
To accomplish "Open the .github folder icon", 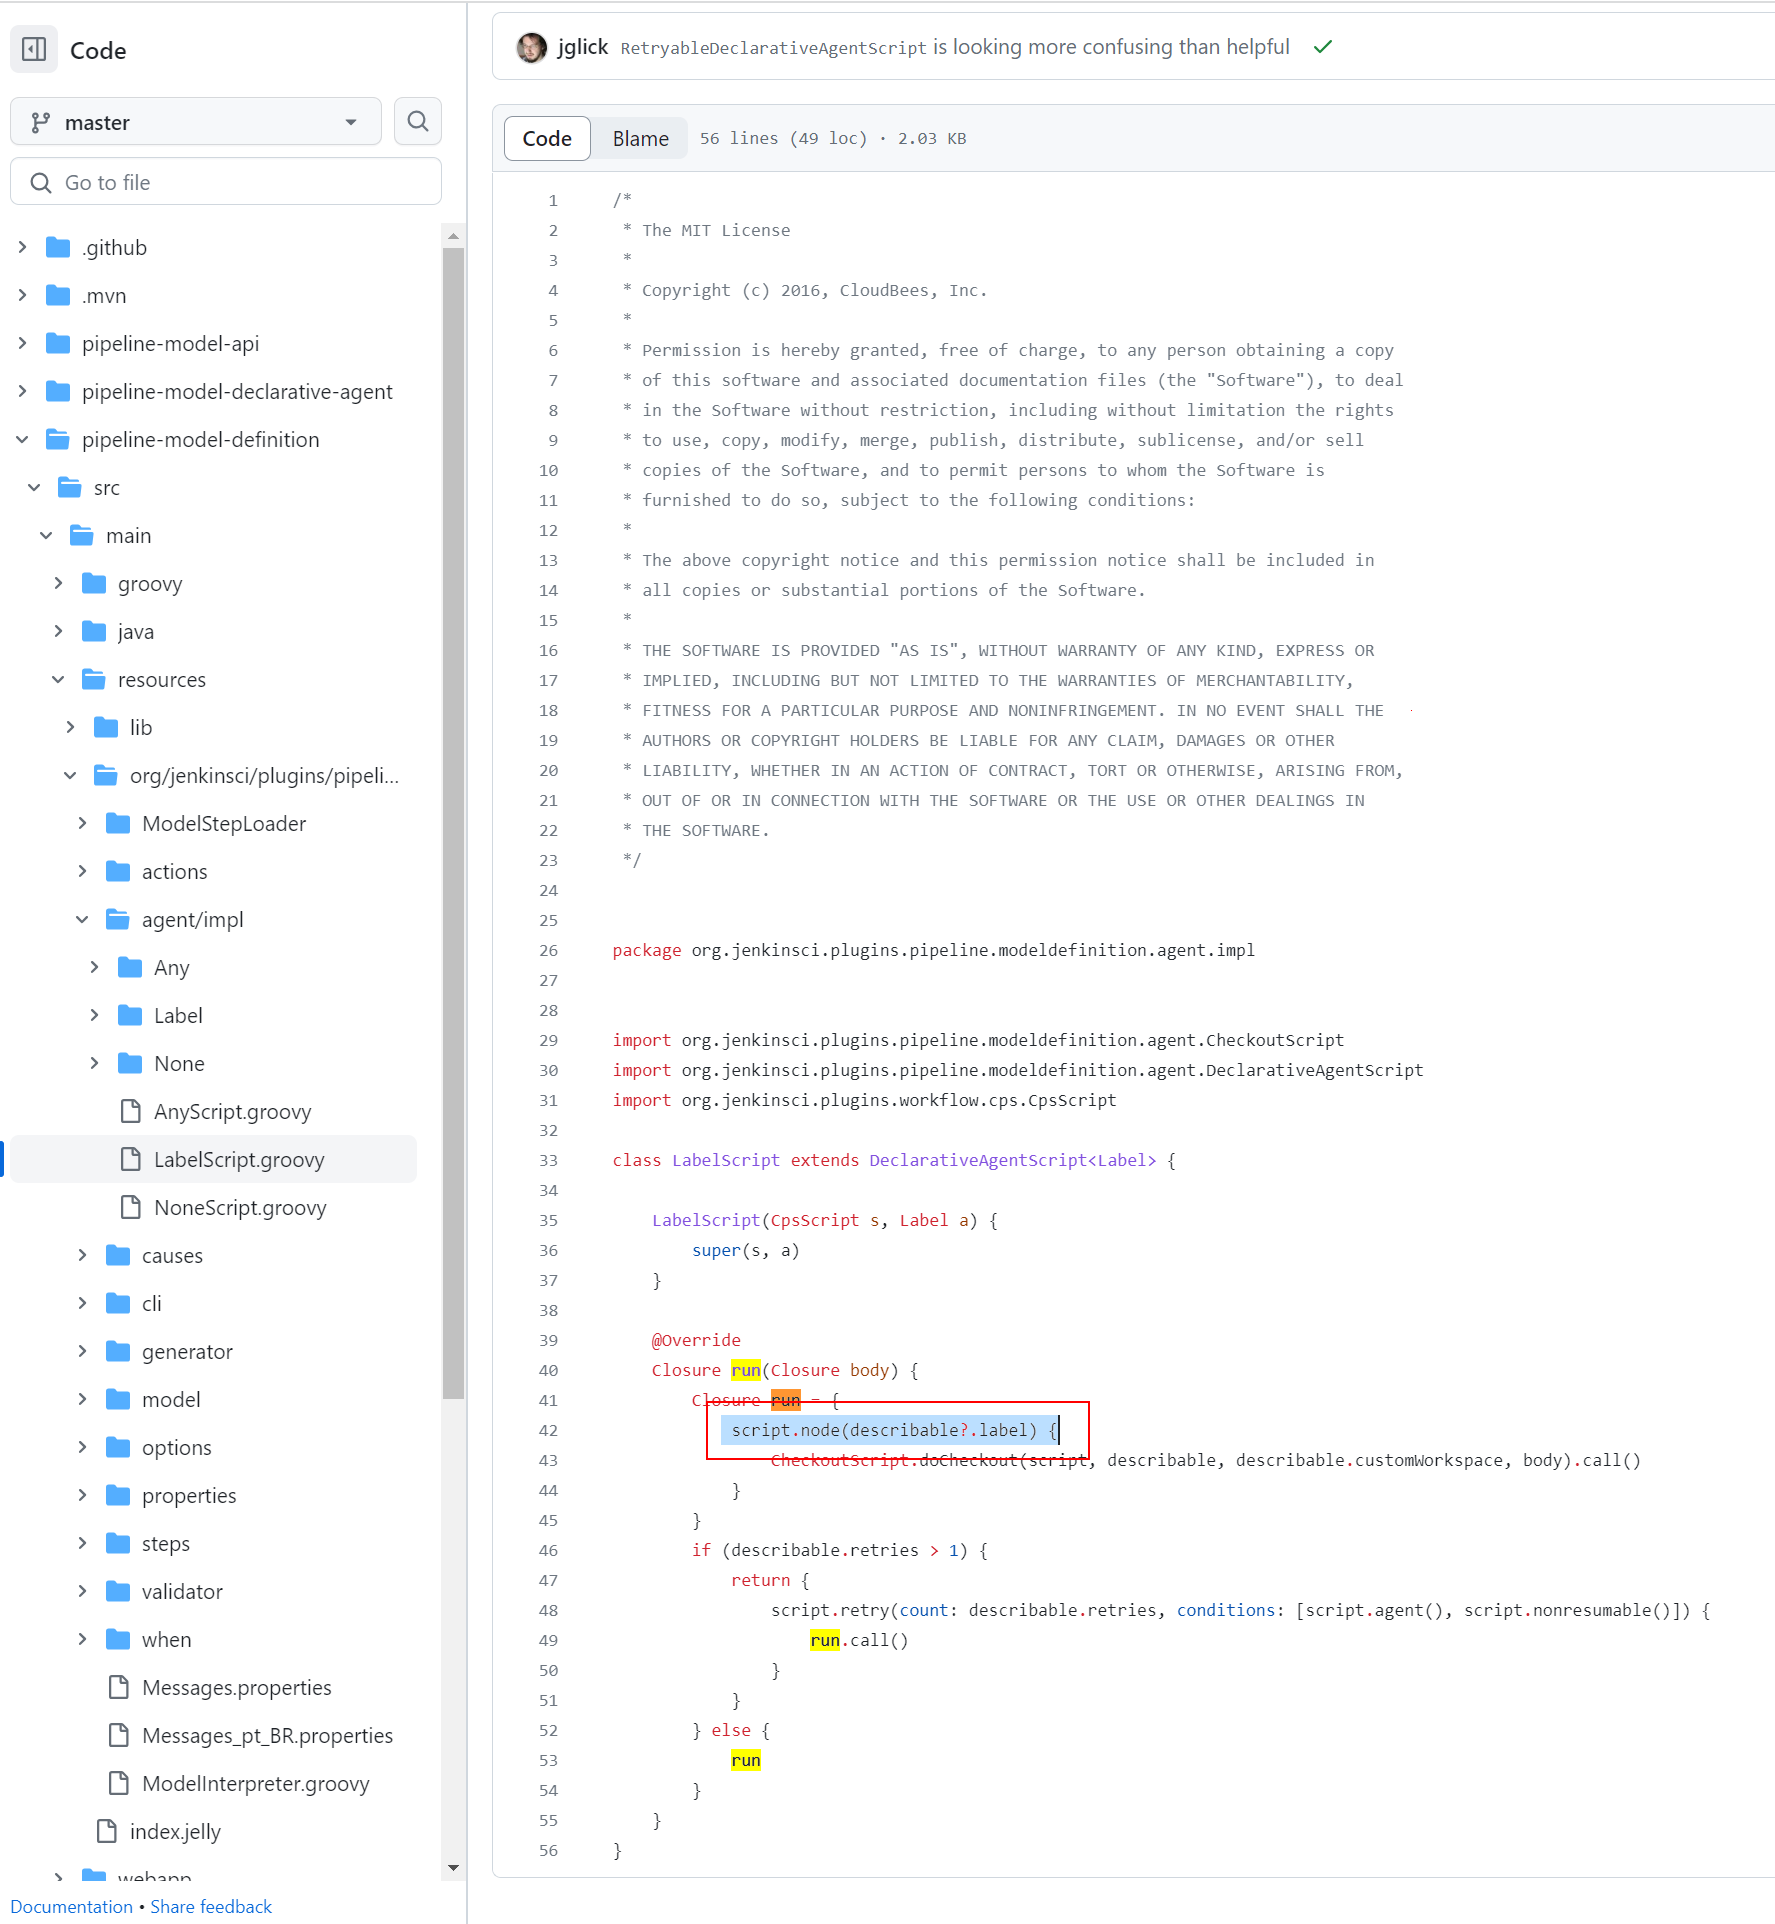I will pyautogui.click(x=58, y=247).
